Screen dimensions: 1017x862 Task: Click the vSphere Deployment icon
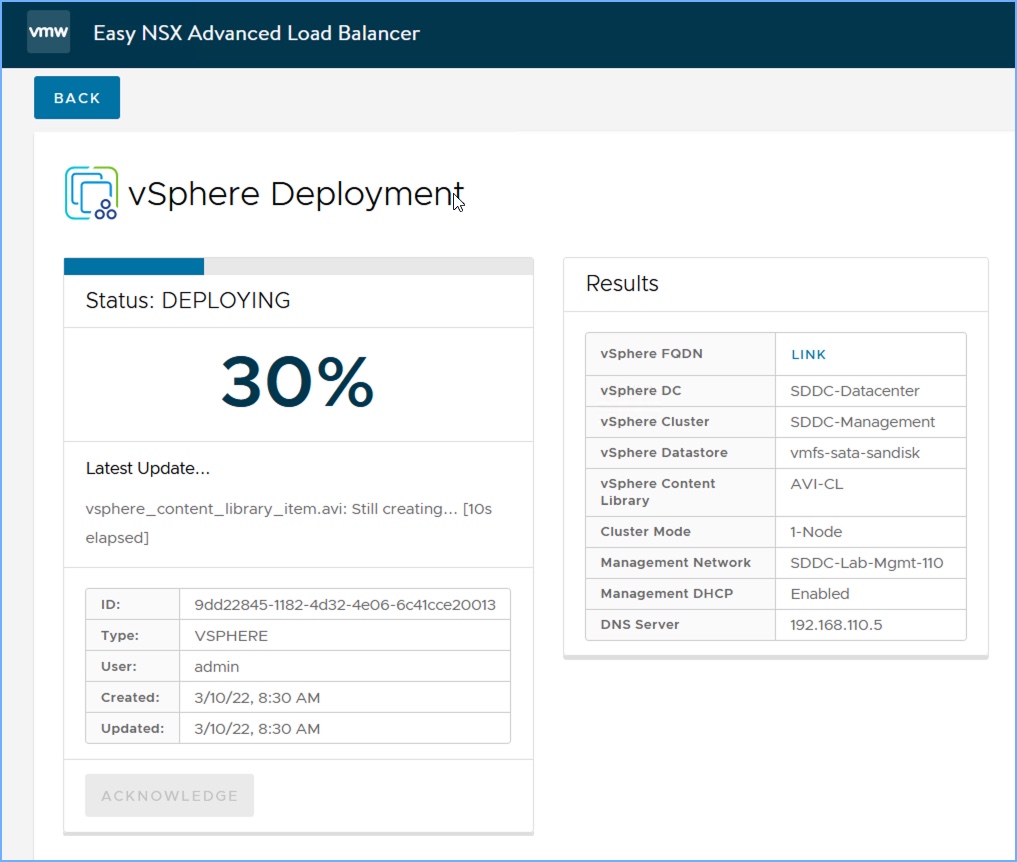coord(91,193)
